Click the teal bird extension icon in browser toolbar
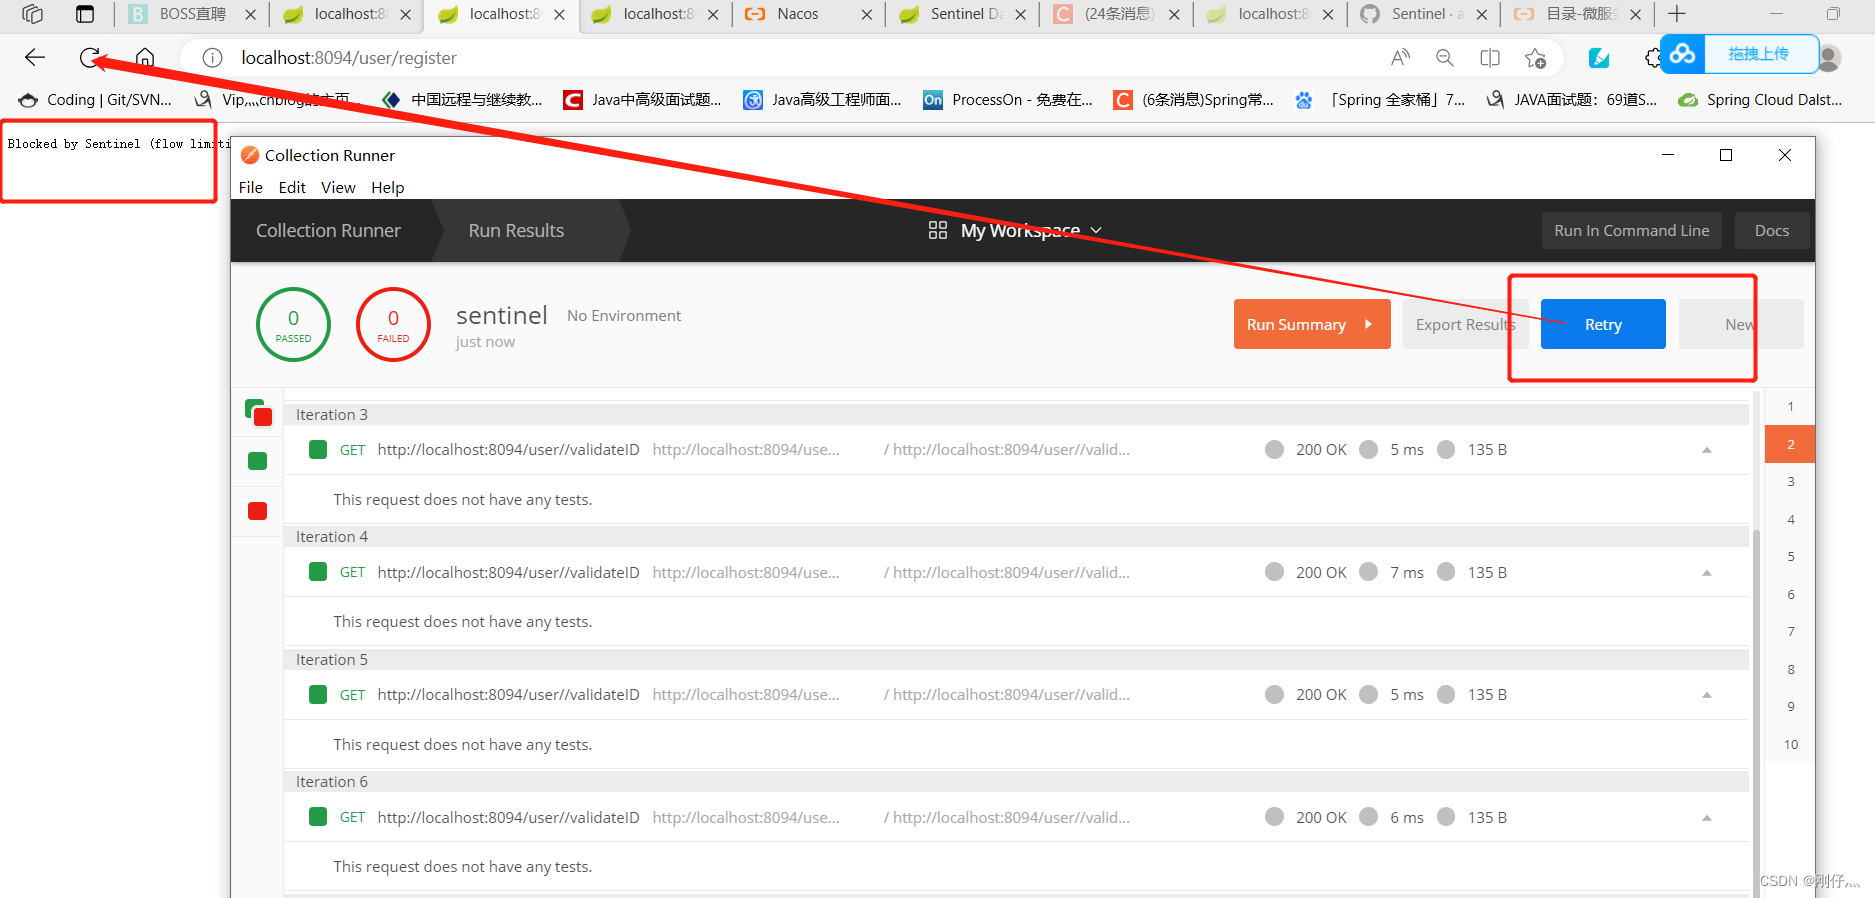The height and width of the screenshot is (898, 1875). [x=1599, y=58]
